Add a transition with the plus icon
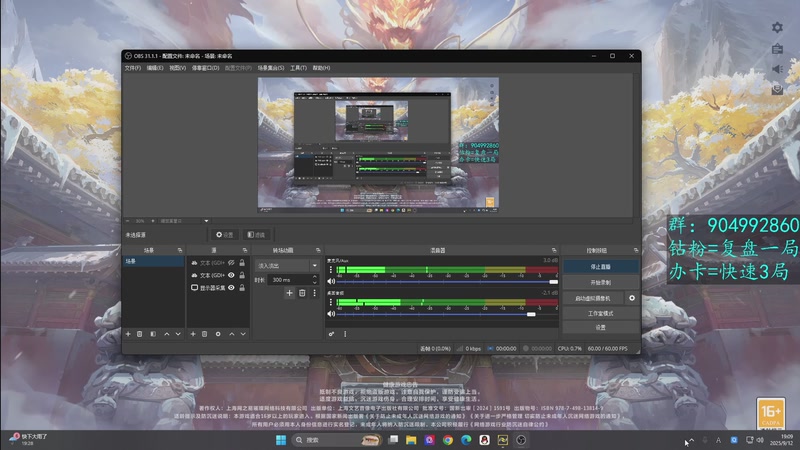The height and width of the screenshot is (450, 800). click(x=289, y=293)
